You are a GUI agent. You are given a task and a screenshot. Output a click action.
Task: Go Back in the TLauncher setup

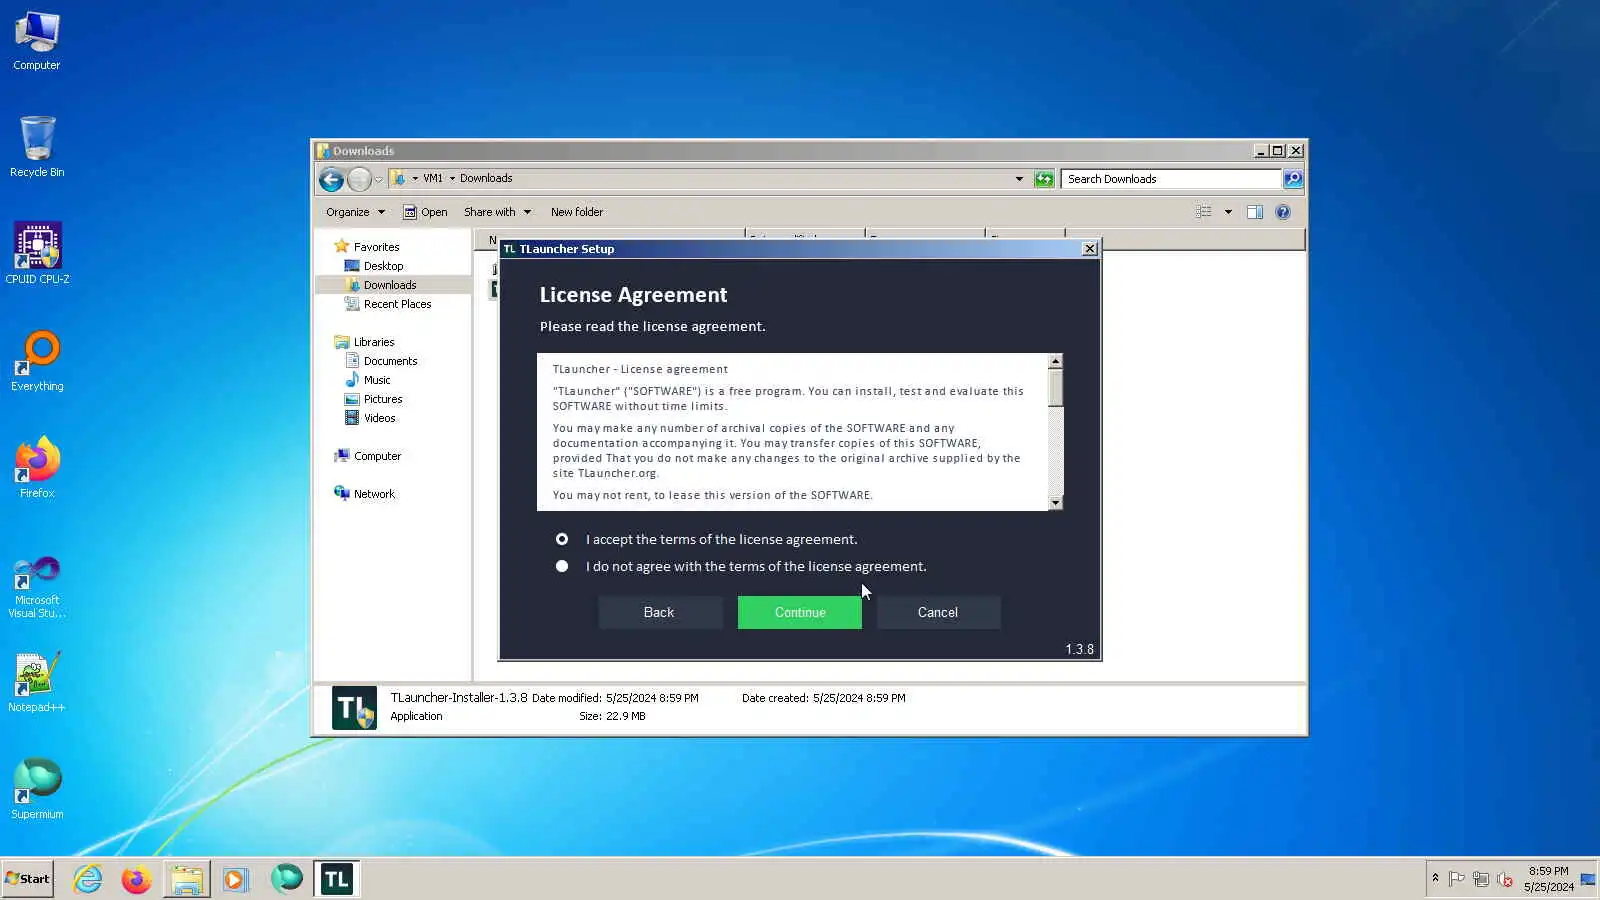(x=659, y=612)
